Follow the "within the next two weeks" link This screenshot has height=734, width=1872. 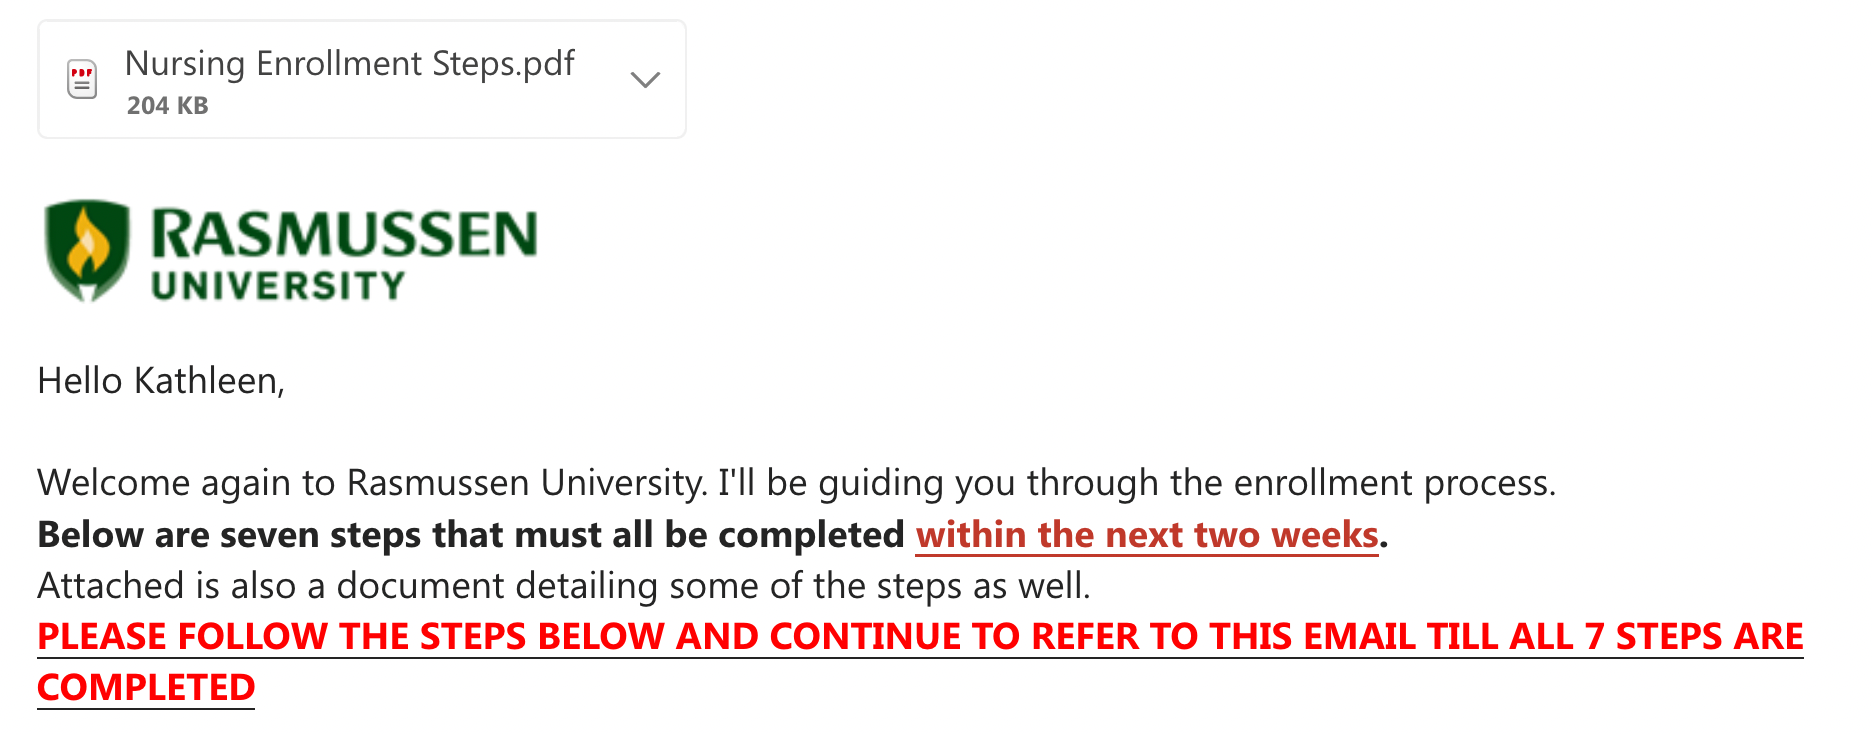[x=1147, y=535]
